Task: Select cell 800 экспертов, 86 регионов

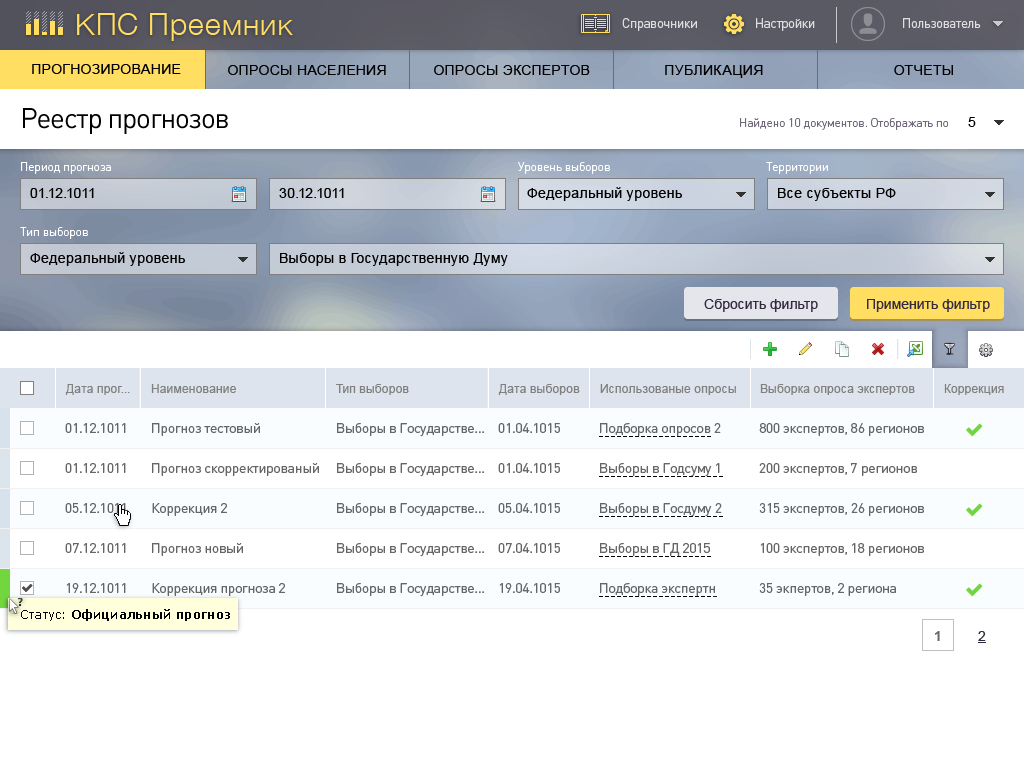Action: pyautogui.click(x=841, y=429)
